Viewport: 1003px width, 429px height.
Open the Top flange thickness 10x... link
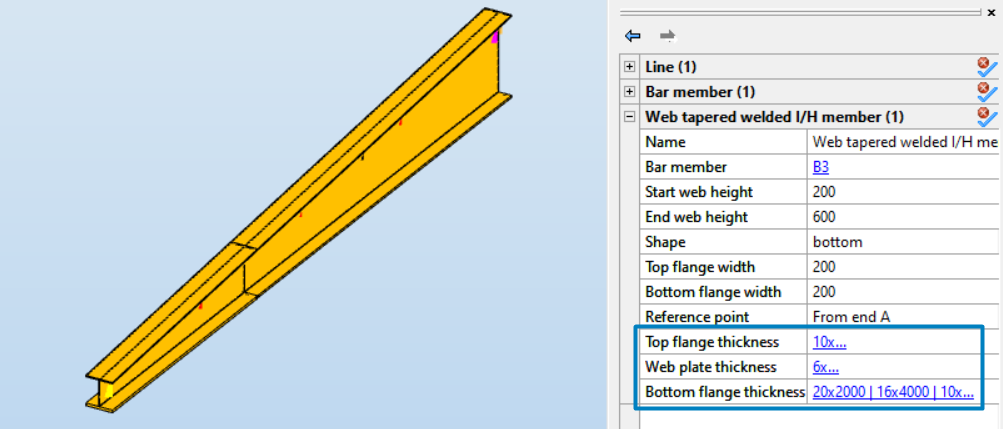(x=829, y=342)
